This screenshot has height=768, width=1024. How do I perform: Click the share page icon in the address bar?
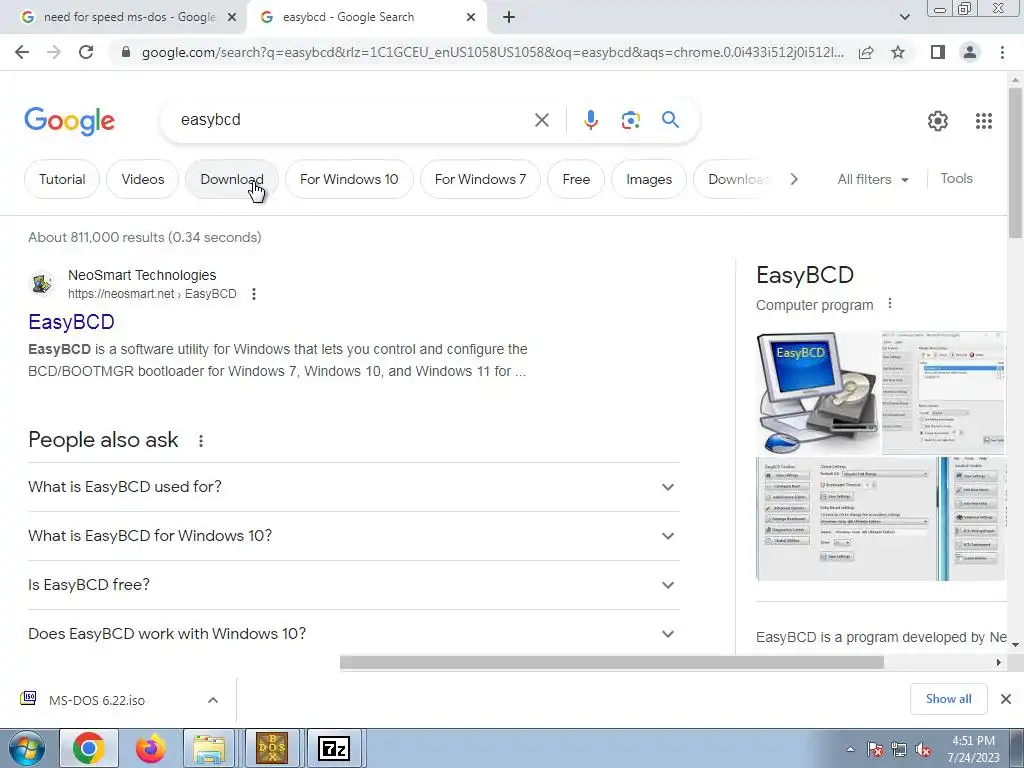click(x=866, y=52)
